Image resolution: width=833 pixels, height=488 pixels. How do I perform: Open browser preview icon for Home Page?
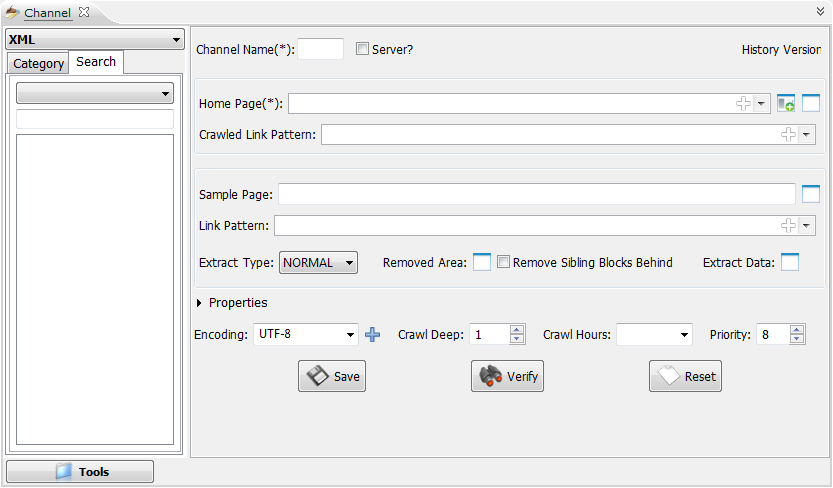pos(811,103)
